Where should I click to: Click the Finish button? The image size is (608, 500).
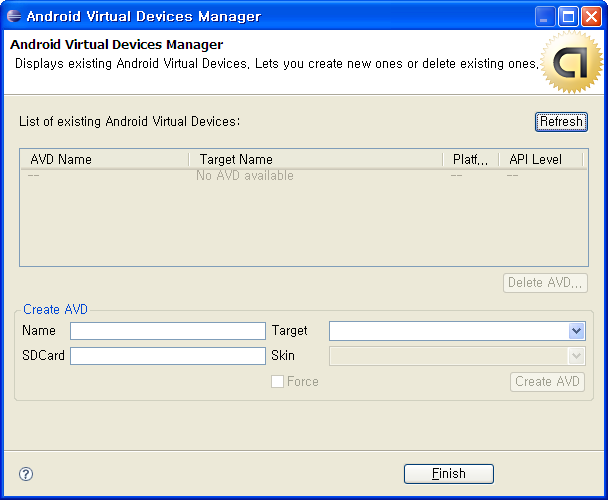click(x=449, y=474)
